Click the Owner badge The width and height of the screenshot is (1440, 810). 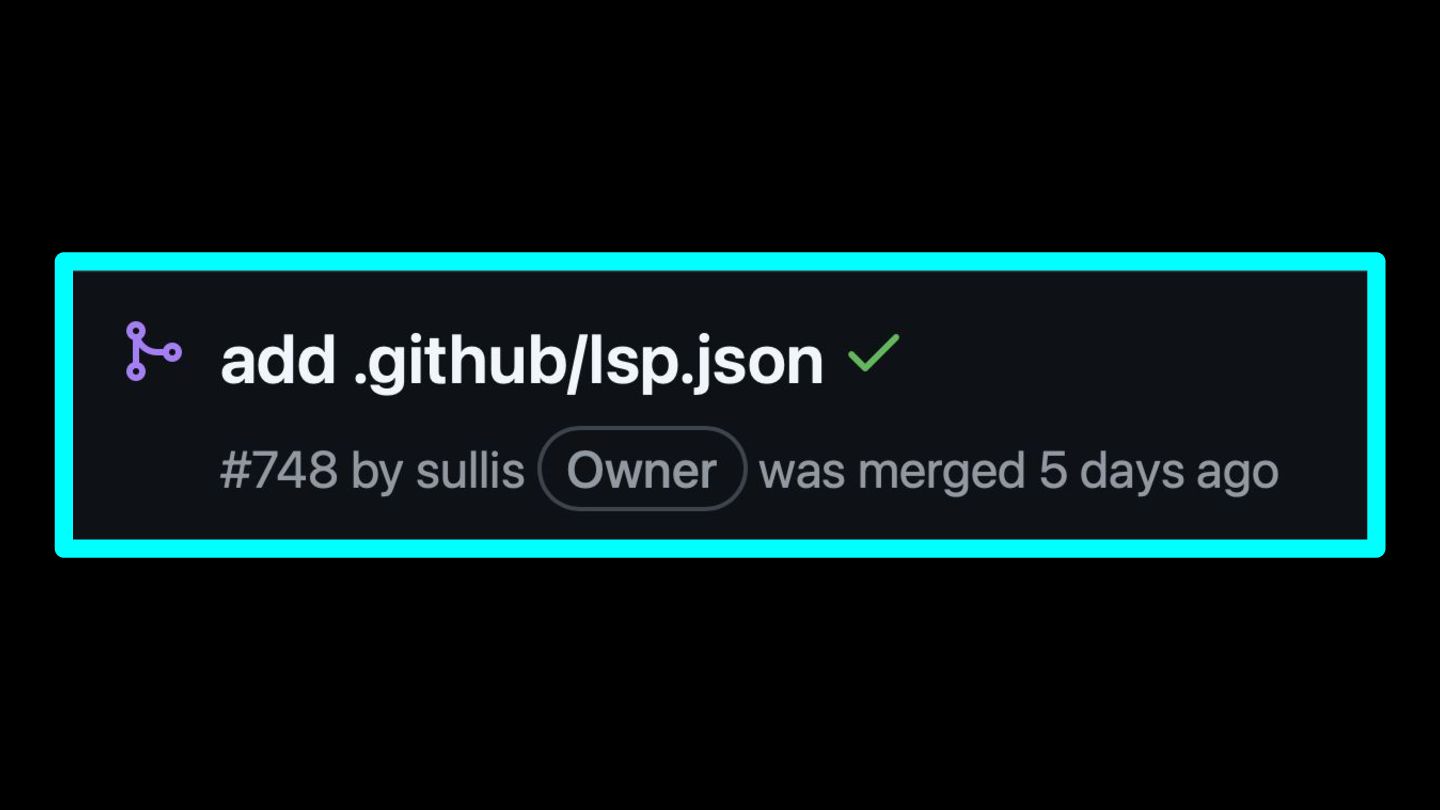pyautogui.click(x=642, y=469)
